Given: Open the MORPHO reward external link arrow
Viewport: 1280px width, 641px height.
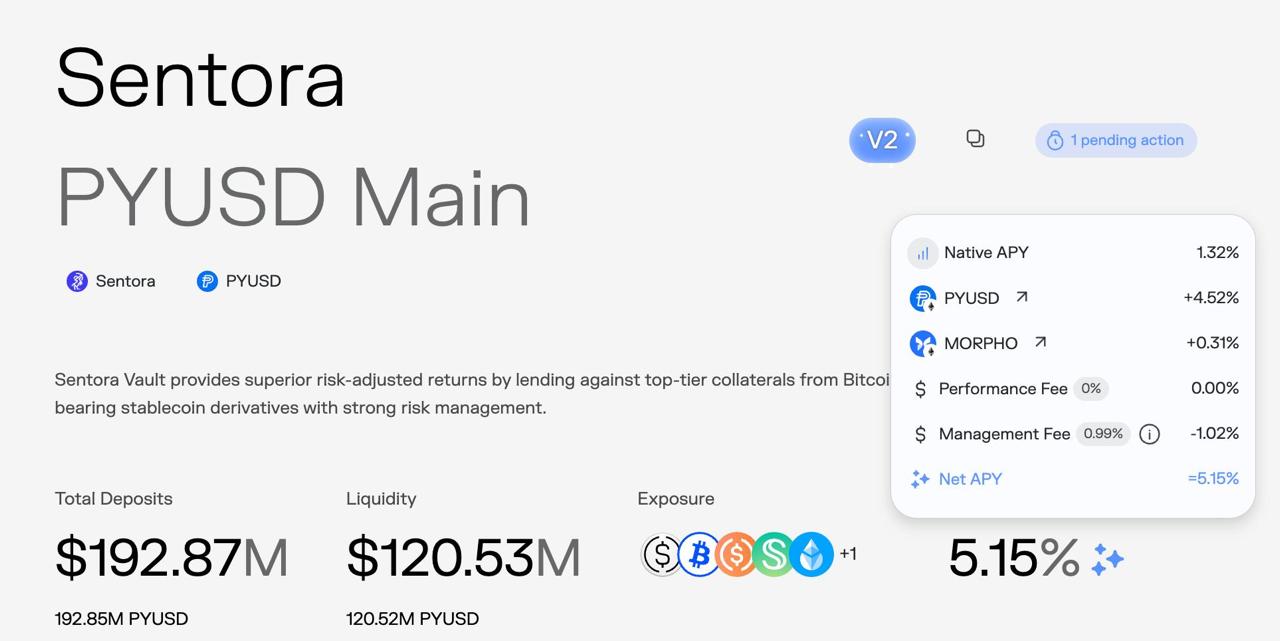Looking at the screenshot, I should point(1040,342).
